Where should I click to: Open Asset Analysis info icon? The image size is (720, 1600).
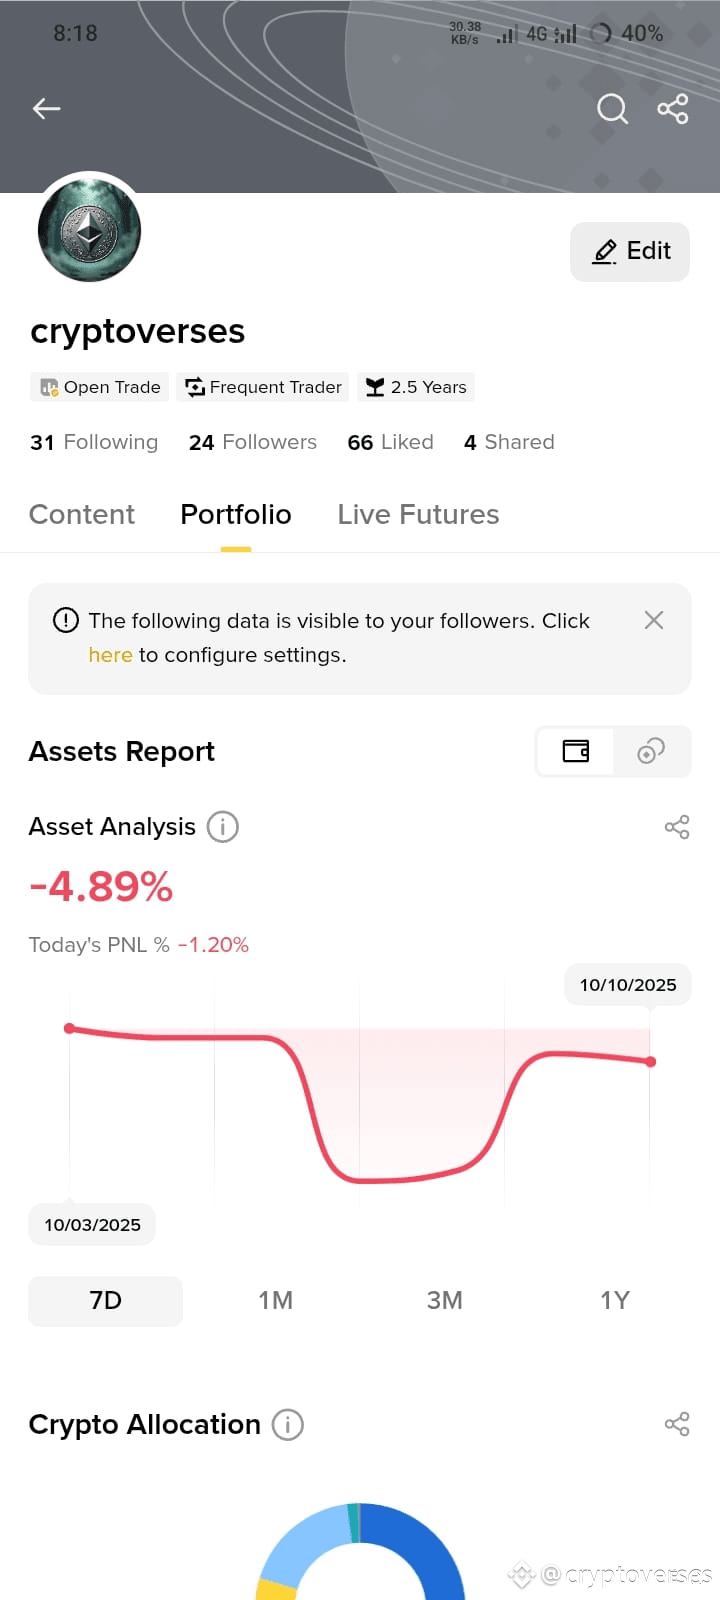[x=222, y=827]
